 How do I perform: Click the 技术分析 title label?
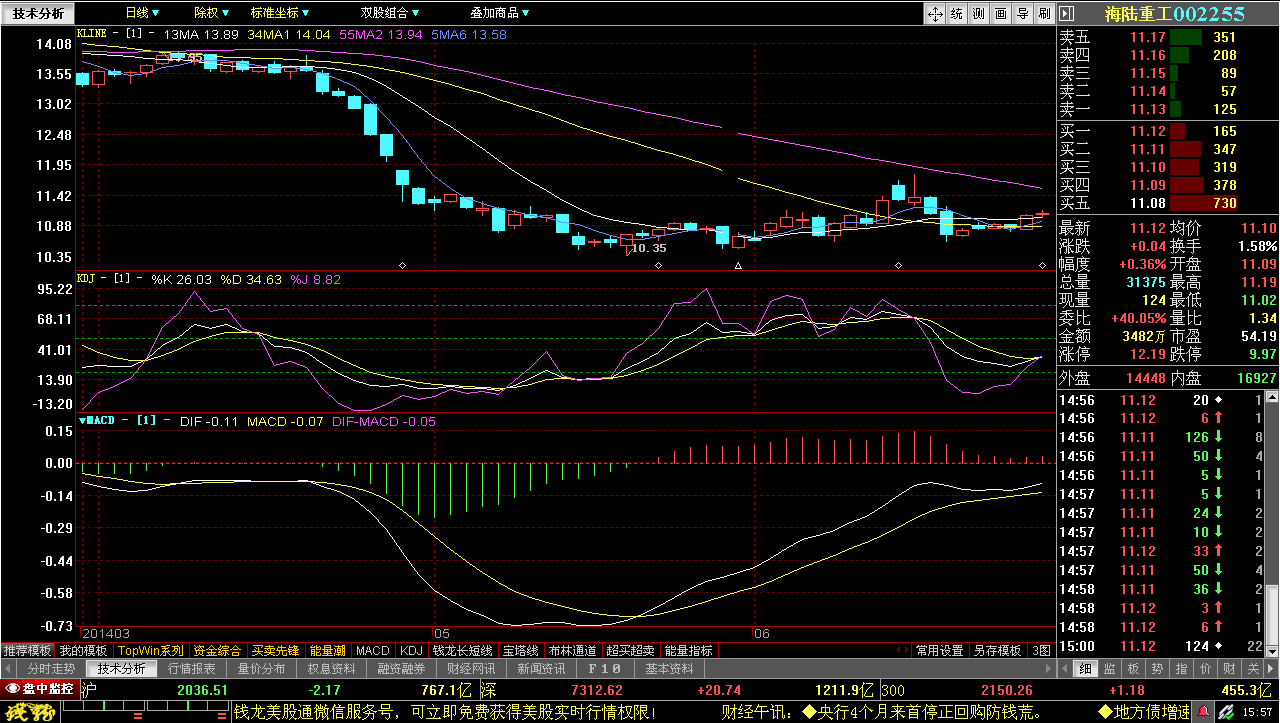[x=36, y=13]
